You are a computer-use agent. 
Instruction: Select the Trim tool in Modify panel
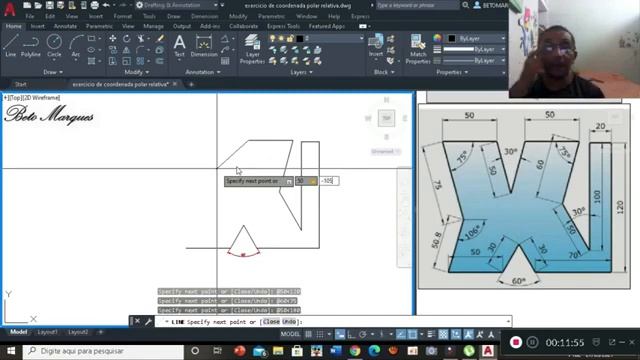click(141, 38)
